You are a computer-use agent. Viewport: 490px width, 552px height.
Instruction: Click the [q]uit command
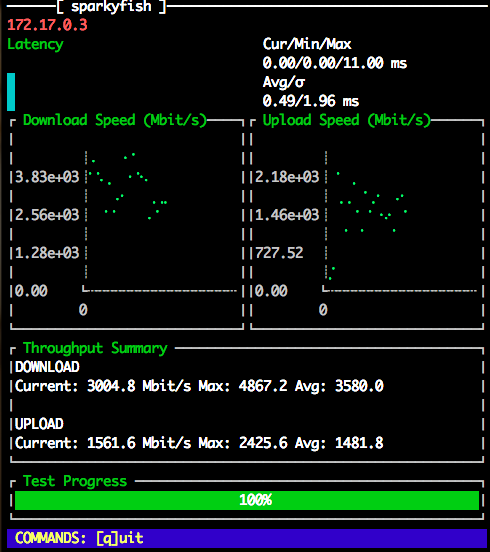(x=120, y=538)
